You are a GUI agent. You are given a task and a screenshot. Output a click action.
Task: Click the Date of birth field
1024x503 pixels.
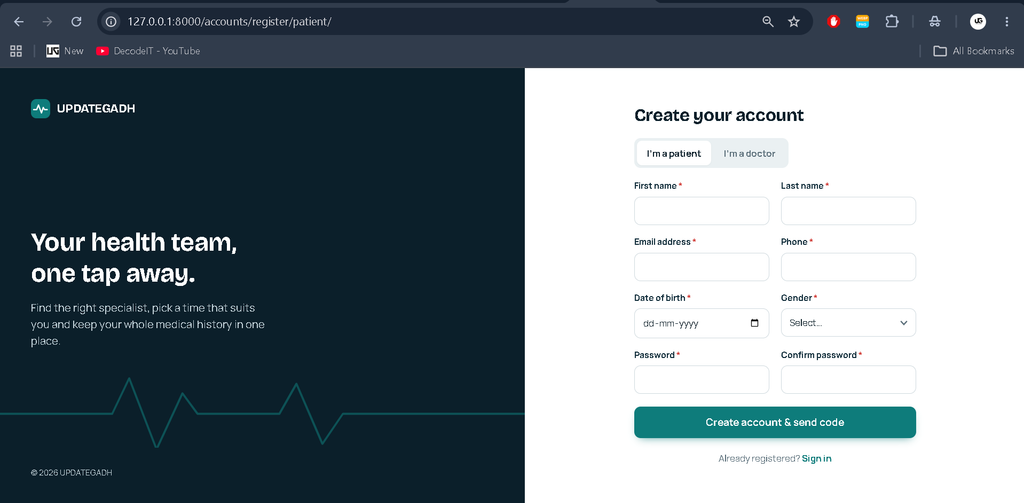[x=701, y=323]
